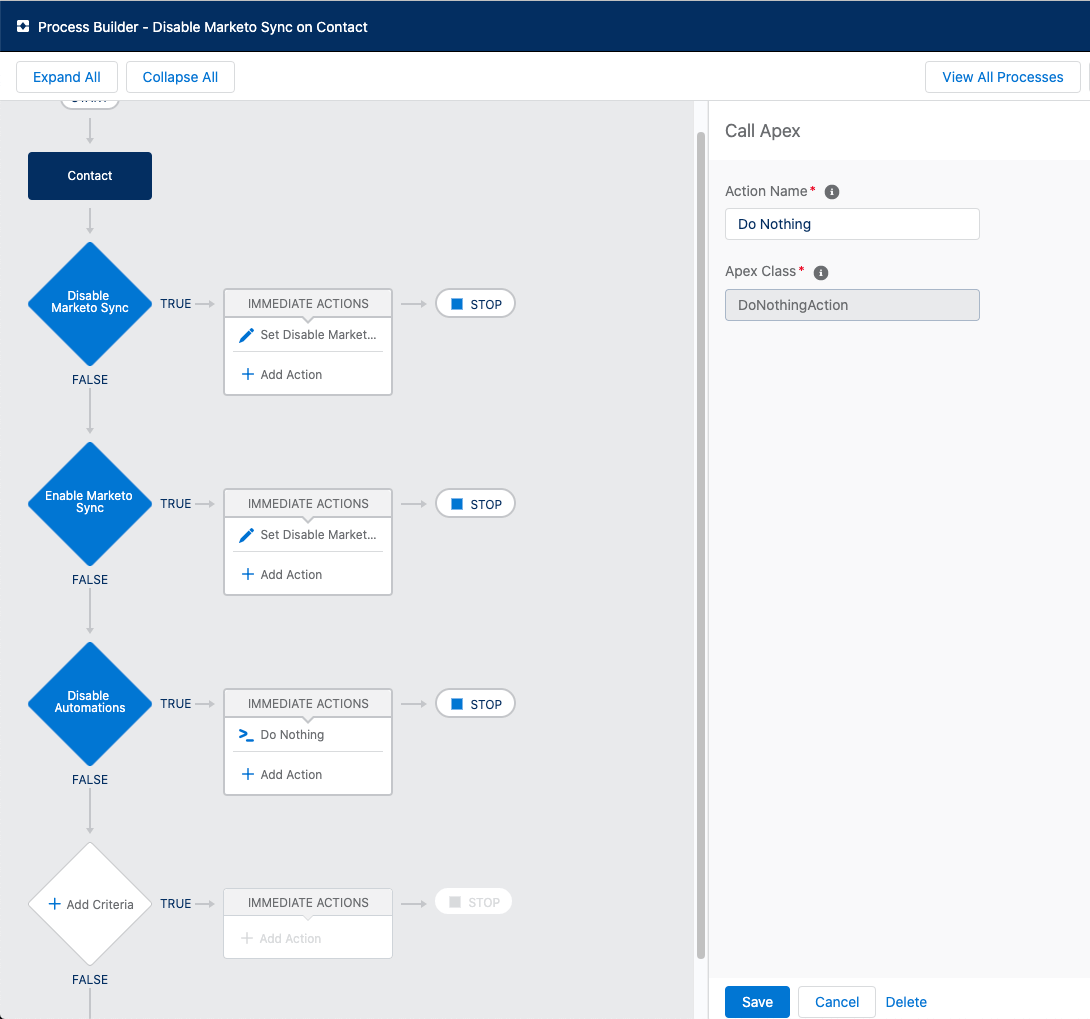Open first Set Disable Marketo pencil action

[308, 335]
